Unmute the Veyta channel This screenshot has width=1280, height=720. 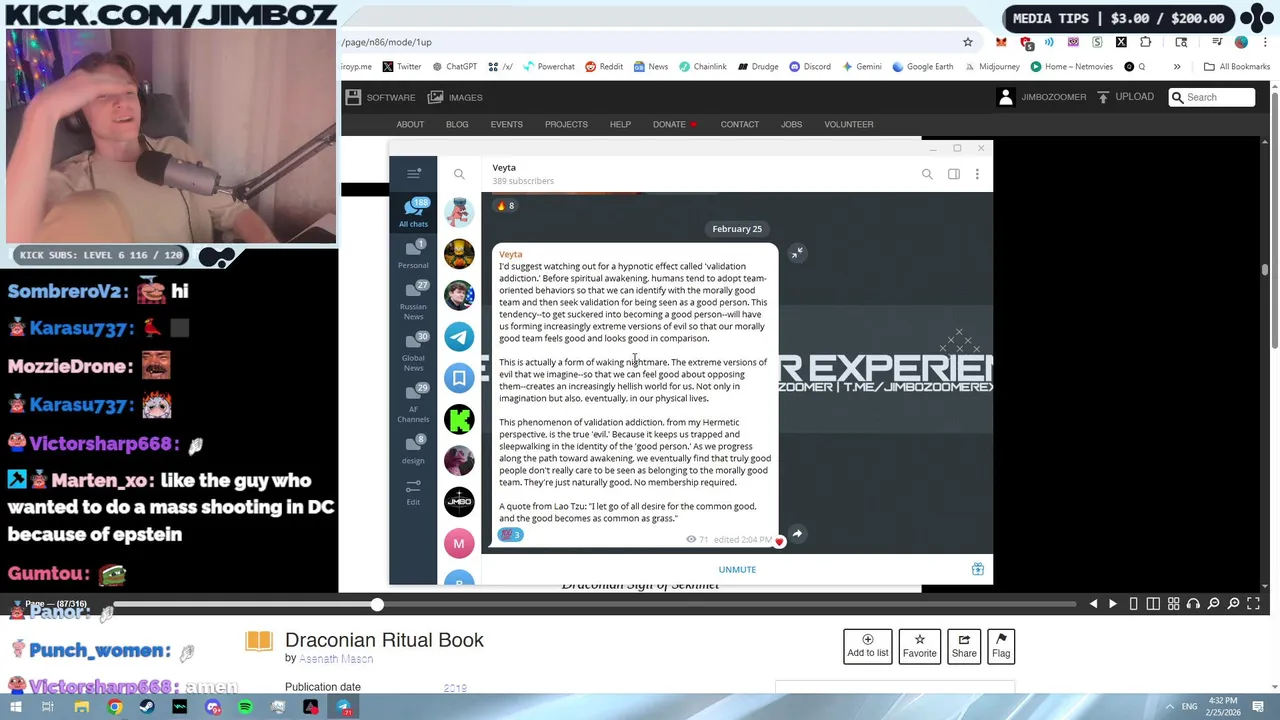(x=737, y=570)
